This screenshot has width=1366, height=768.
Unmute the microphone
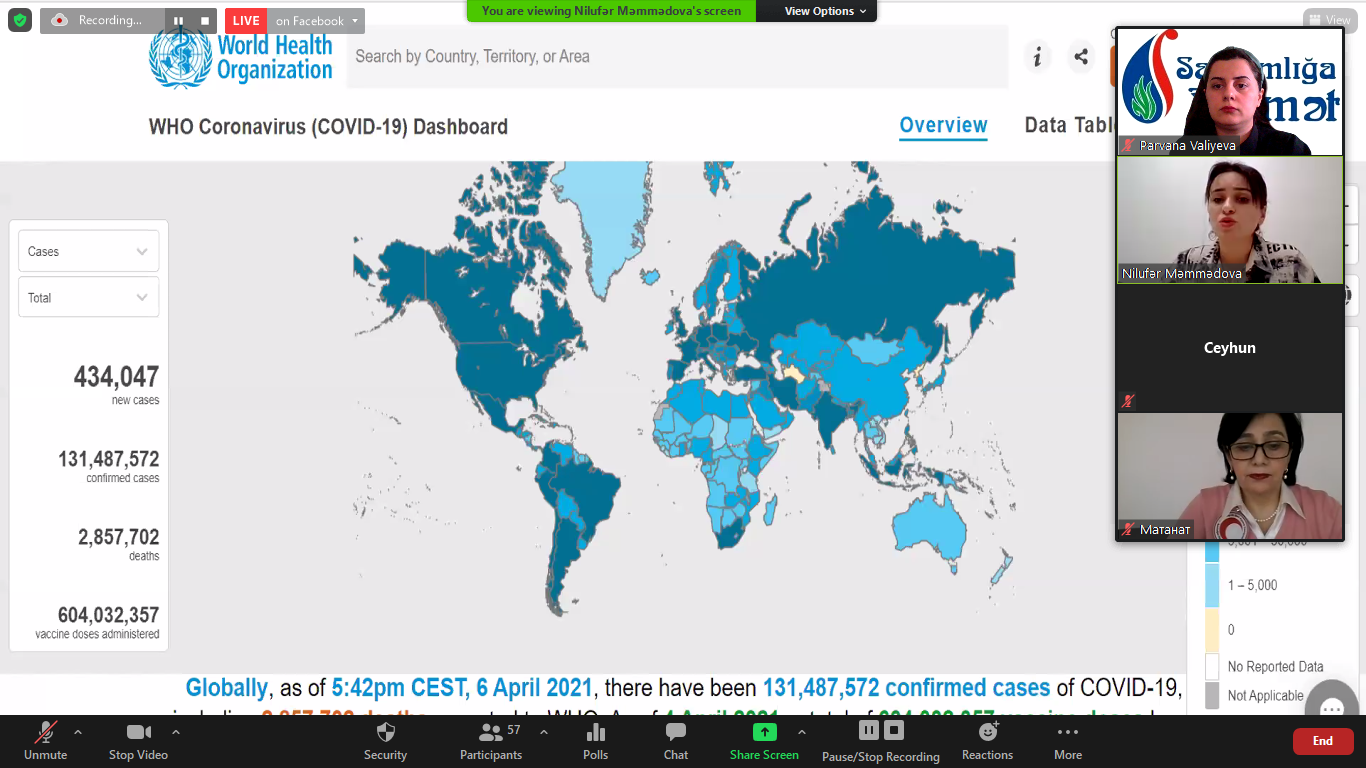click(x=46, y=741)
